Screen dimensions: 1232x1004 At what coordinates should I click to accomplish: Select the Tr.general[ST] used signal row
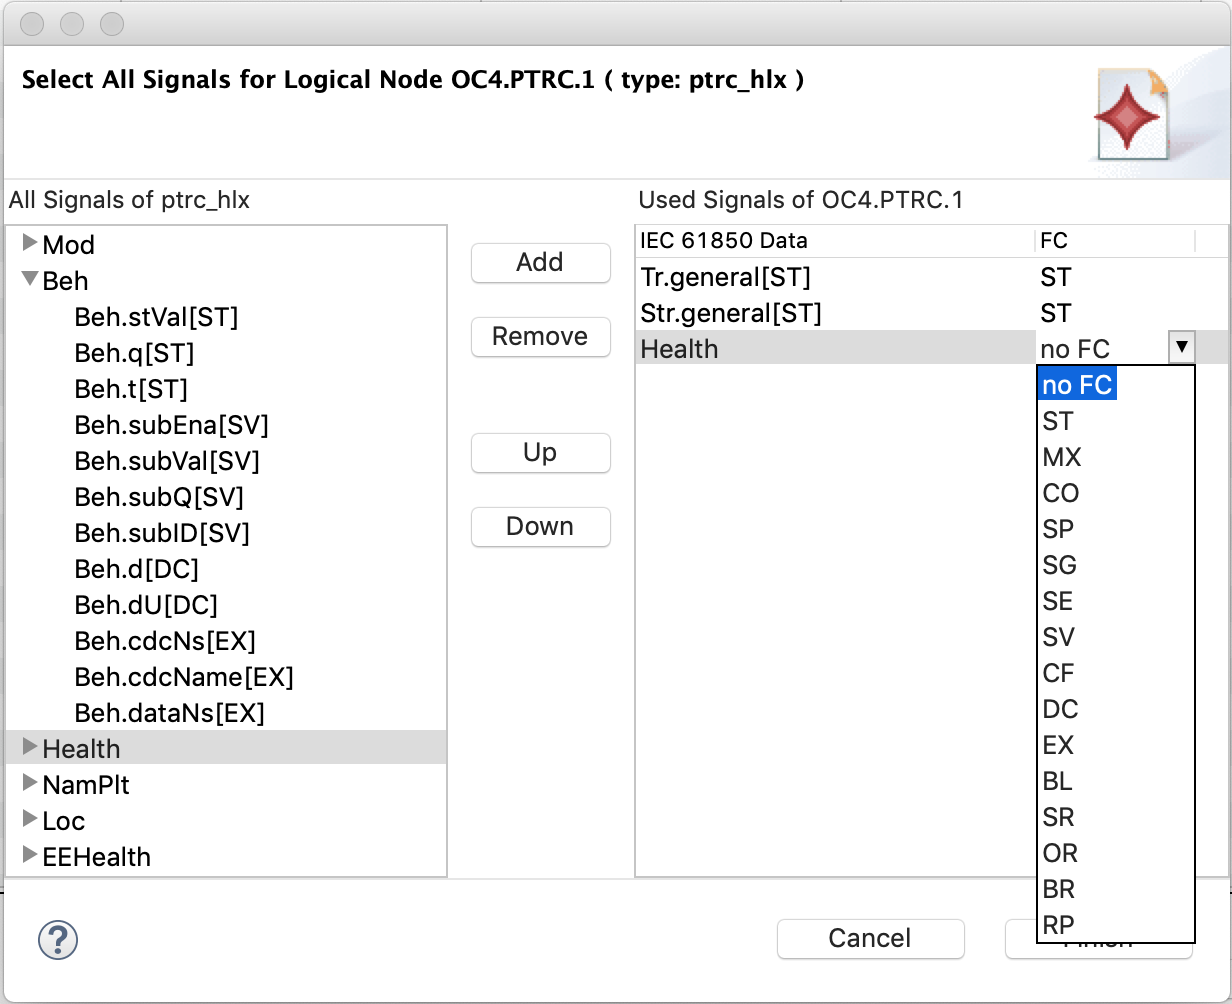tap(725, 277)
